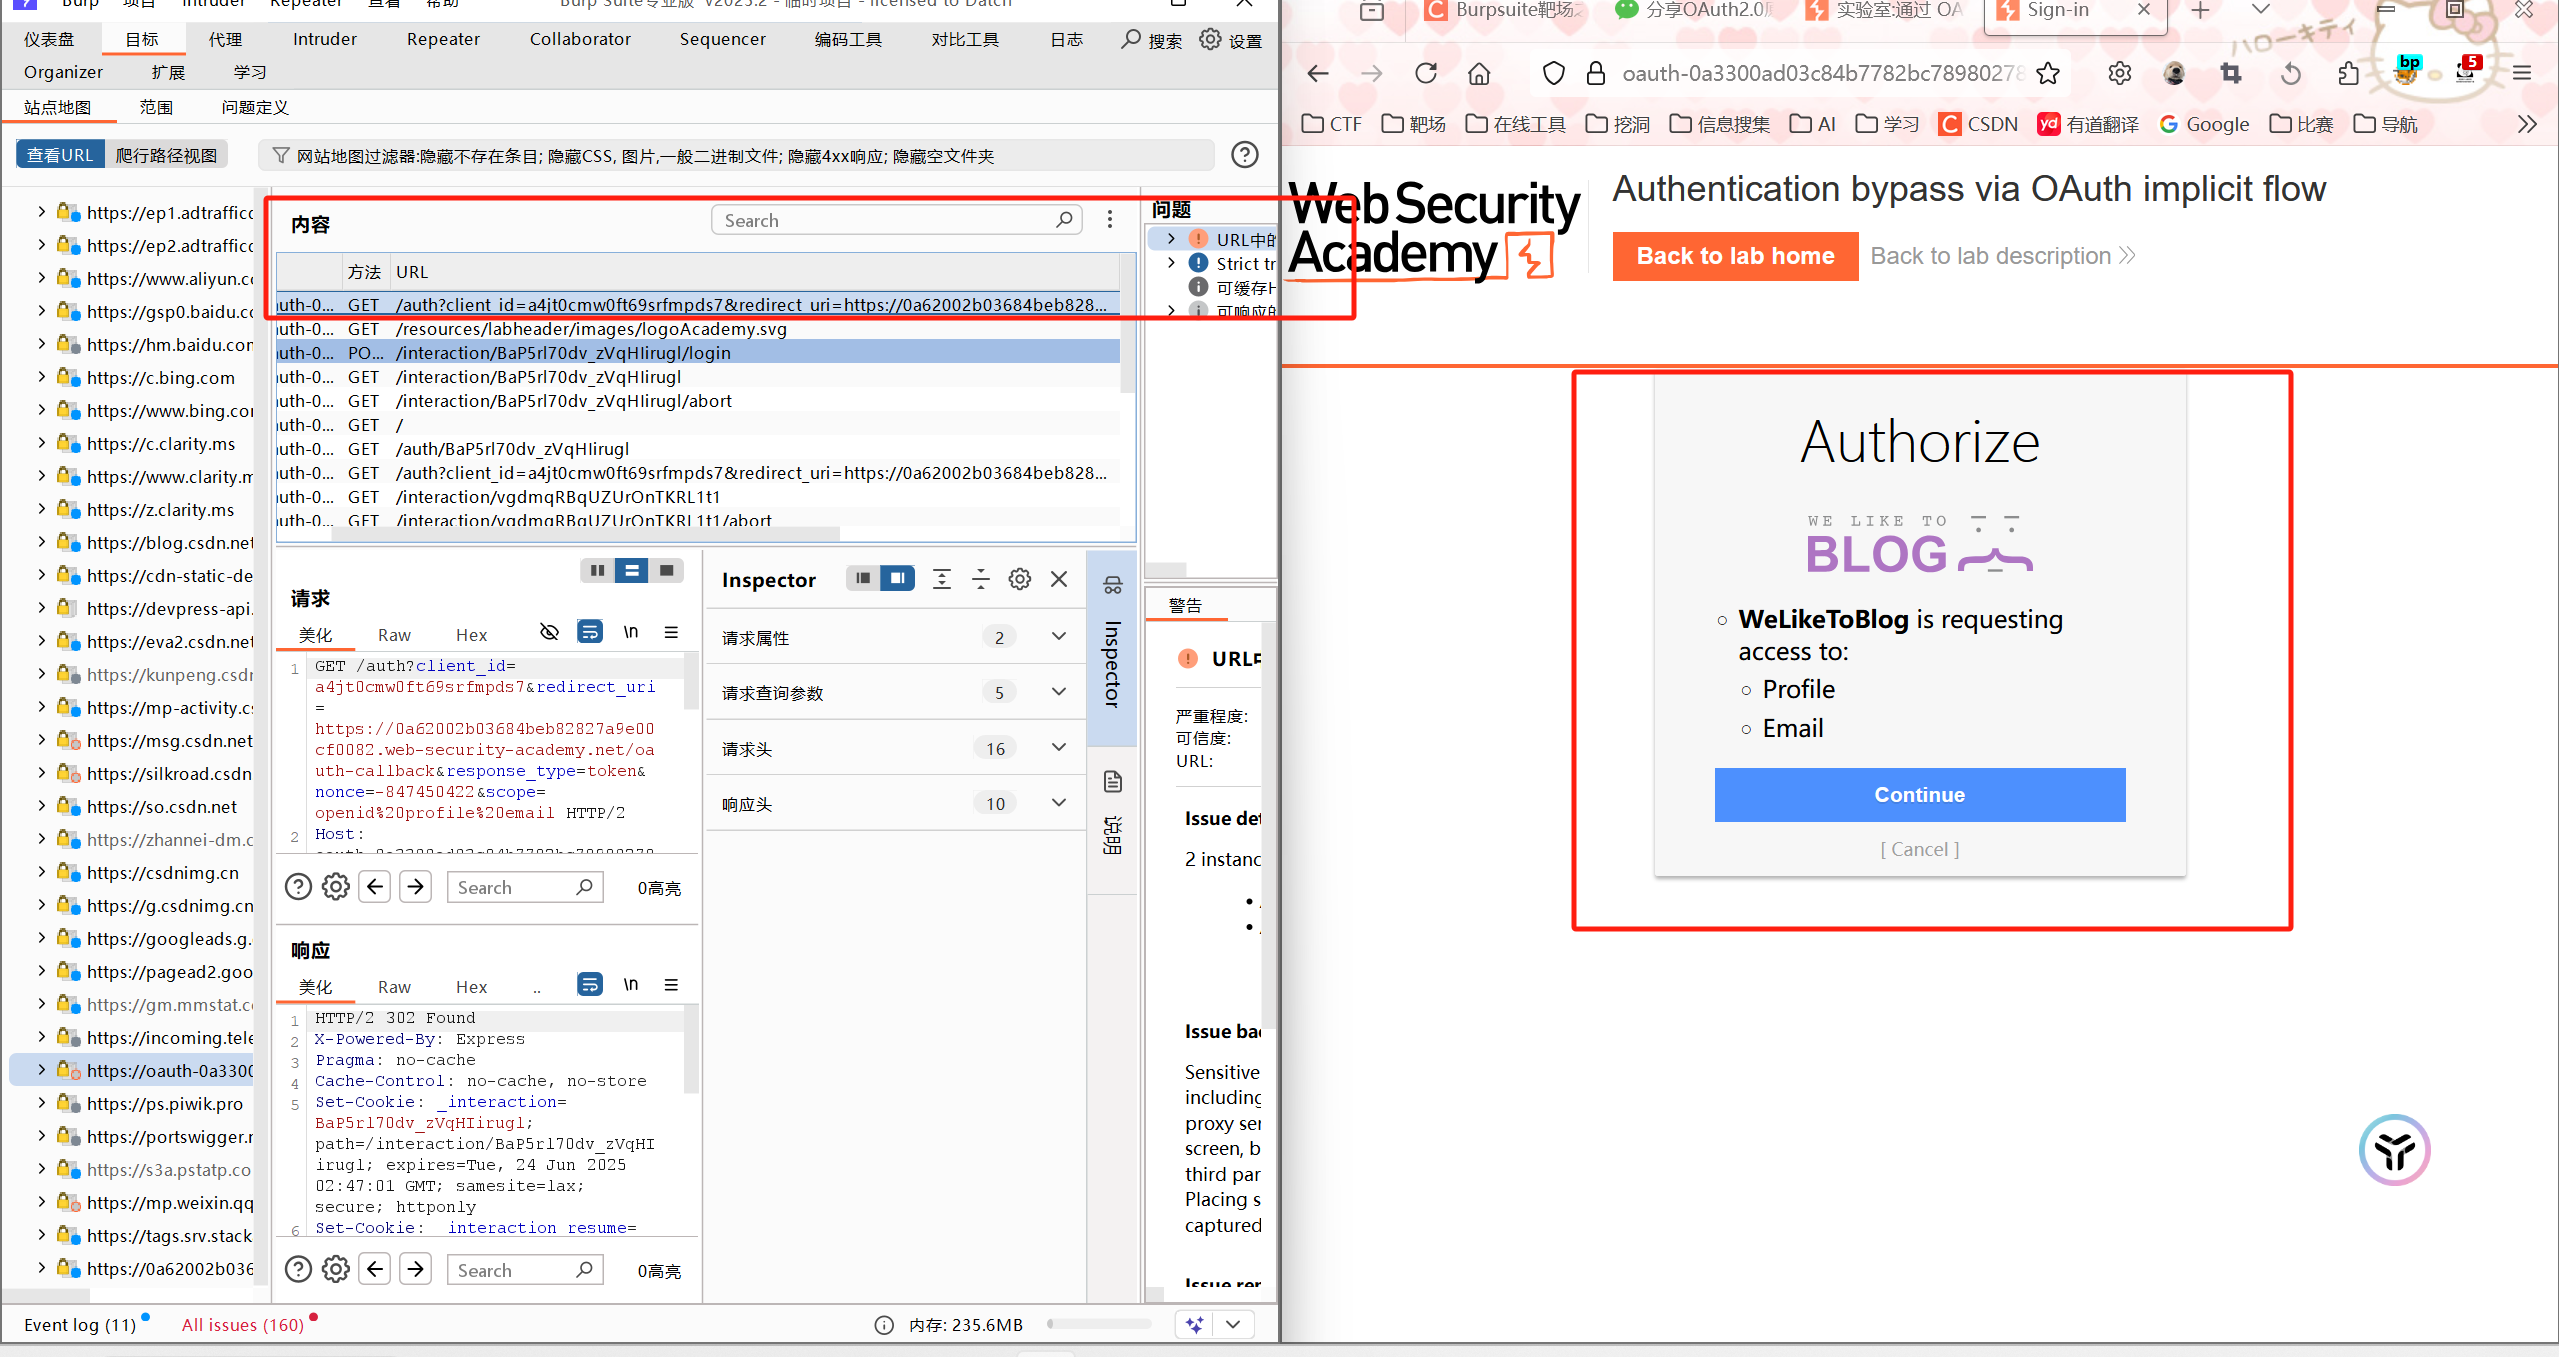Click the site map filter funnel icon
The height and width of the screenshot is (1357, 2559).
(x=281, y=156)
